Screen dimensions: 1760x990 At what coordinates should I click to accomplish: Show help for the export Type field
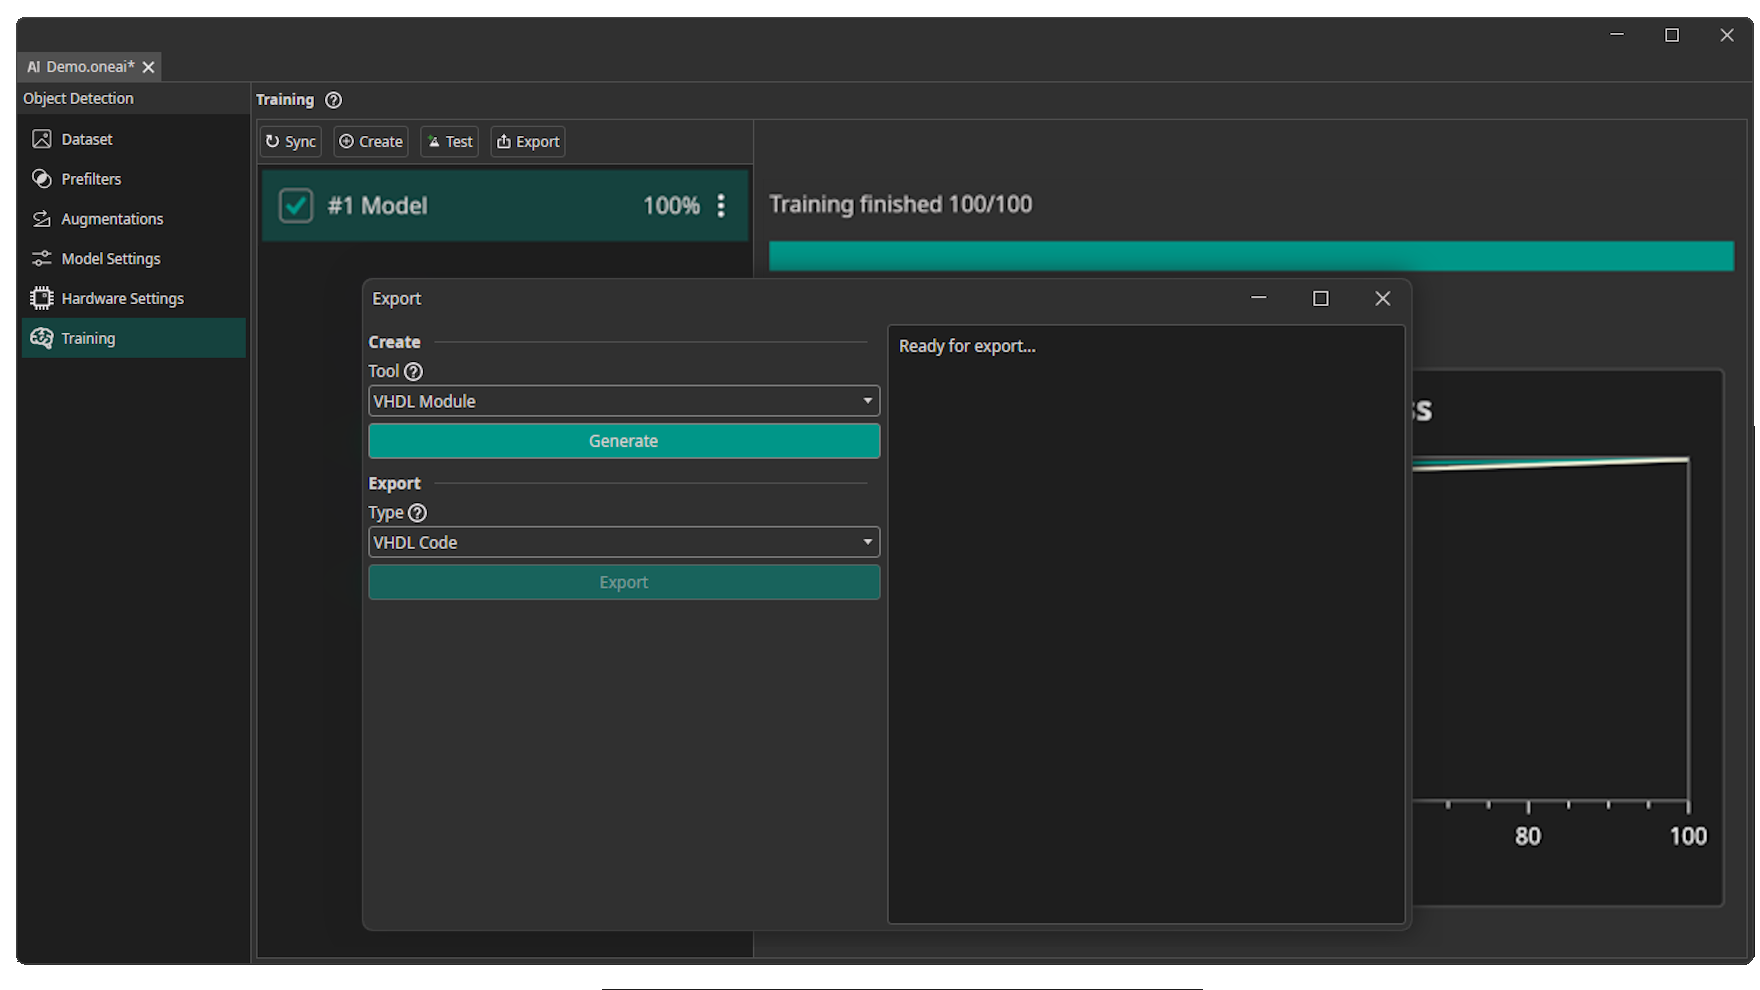(x=417, y=513)
